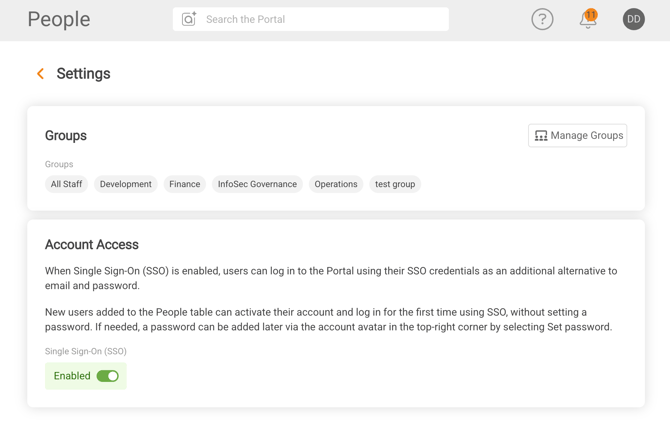Click the Account Access section heading
Screen dimensions: 670x425
pos(92,244)
